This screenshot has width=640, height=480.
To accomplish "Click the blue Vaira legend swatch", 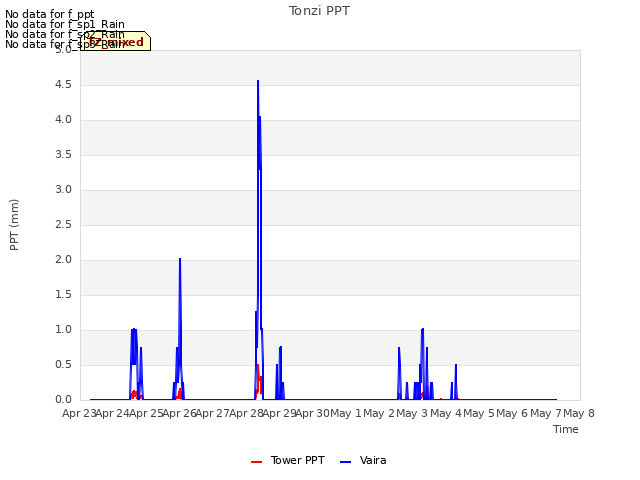I will click(x=345, y=462).
